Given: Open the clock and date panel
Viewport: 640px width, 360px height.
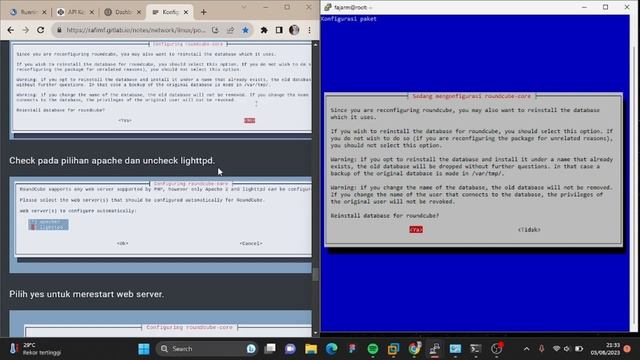Looking at the screenshot, I should point(605,349).
